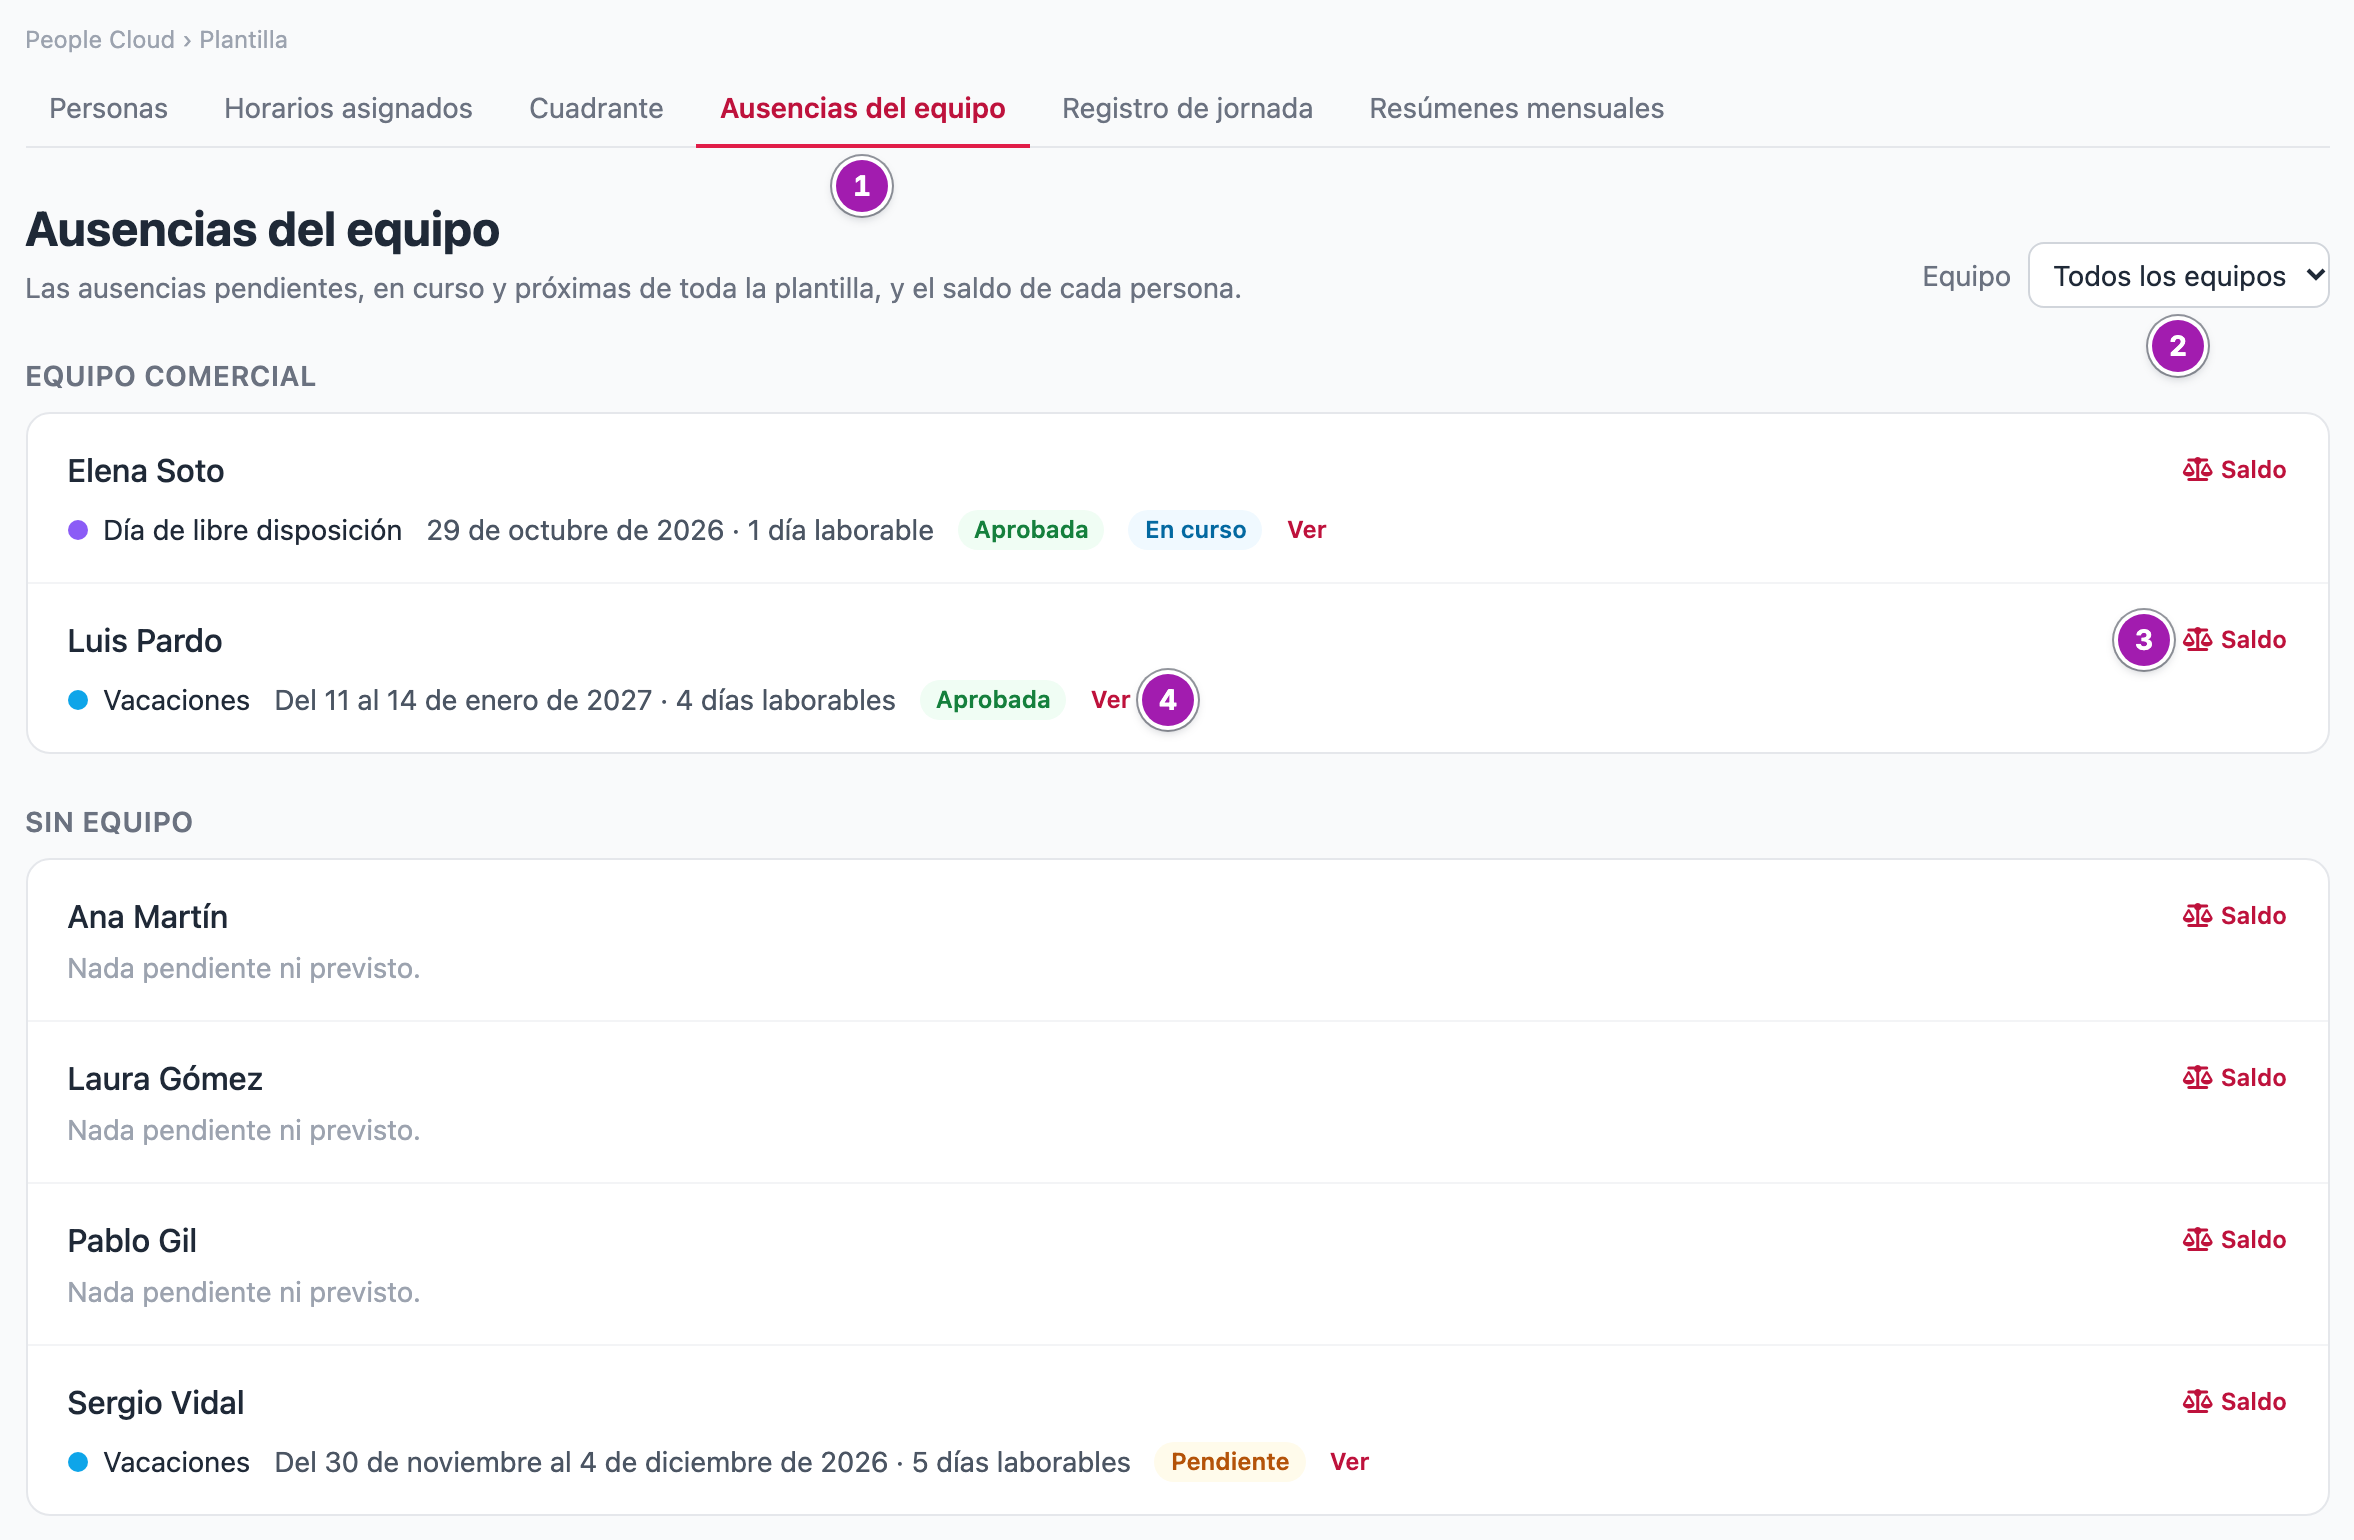The width and height of the screenshot is (2354, 1540).
Task: Go to the Registro de jornada tab
Action: [x=1187, y=108]
